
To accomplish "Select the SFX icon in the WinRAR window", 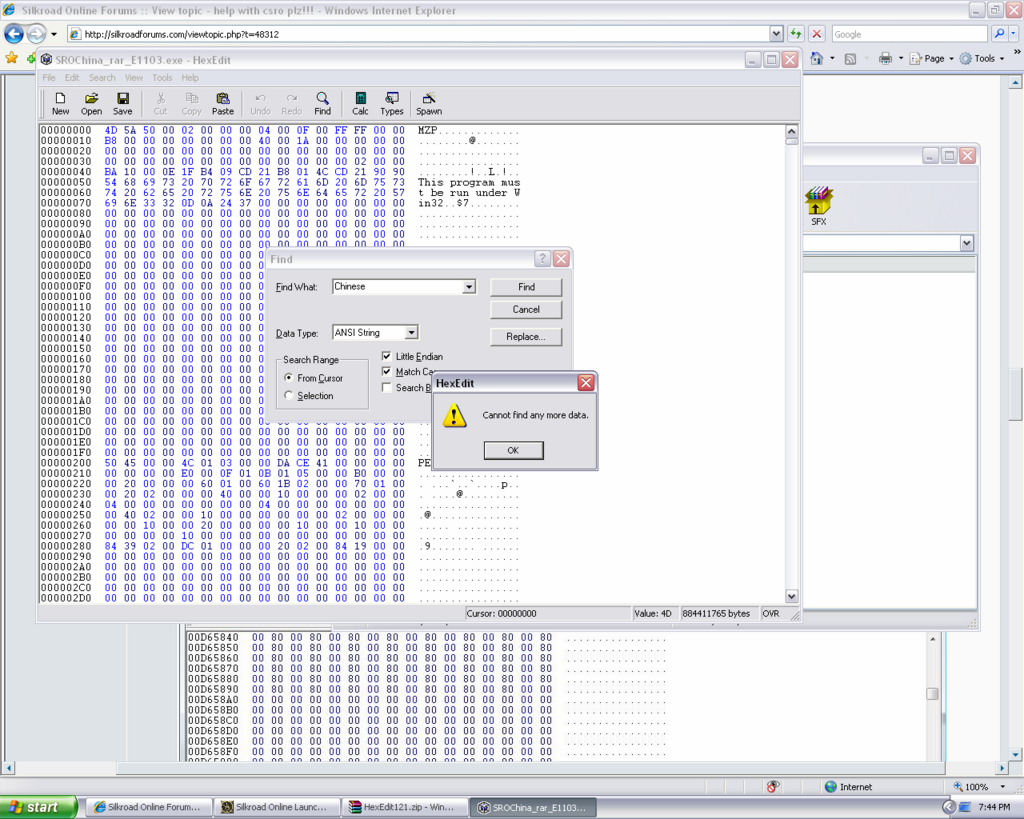I will (x=819, y=206).
